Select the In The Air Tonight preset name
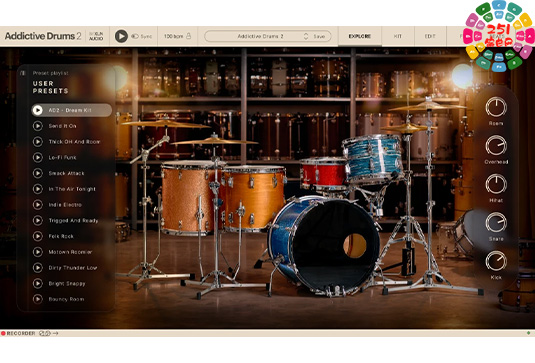 72,189
